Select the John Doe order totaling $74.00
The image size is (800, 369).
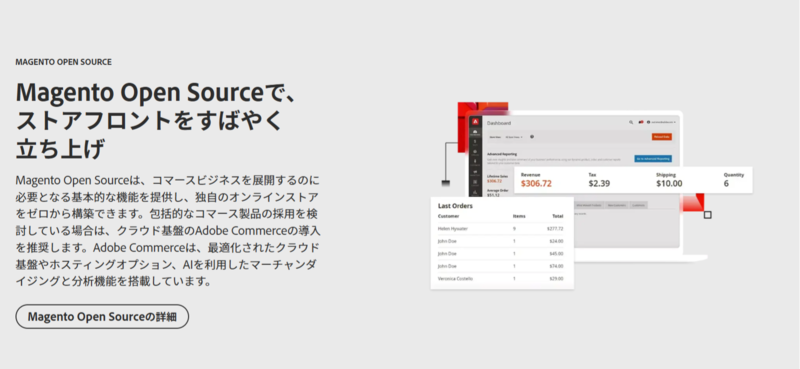tap(501, 266)
